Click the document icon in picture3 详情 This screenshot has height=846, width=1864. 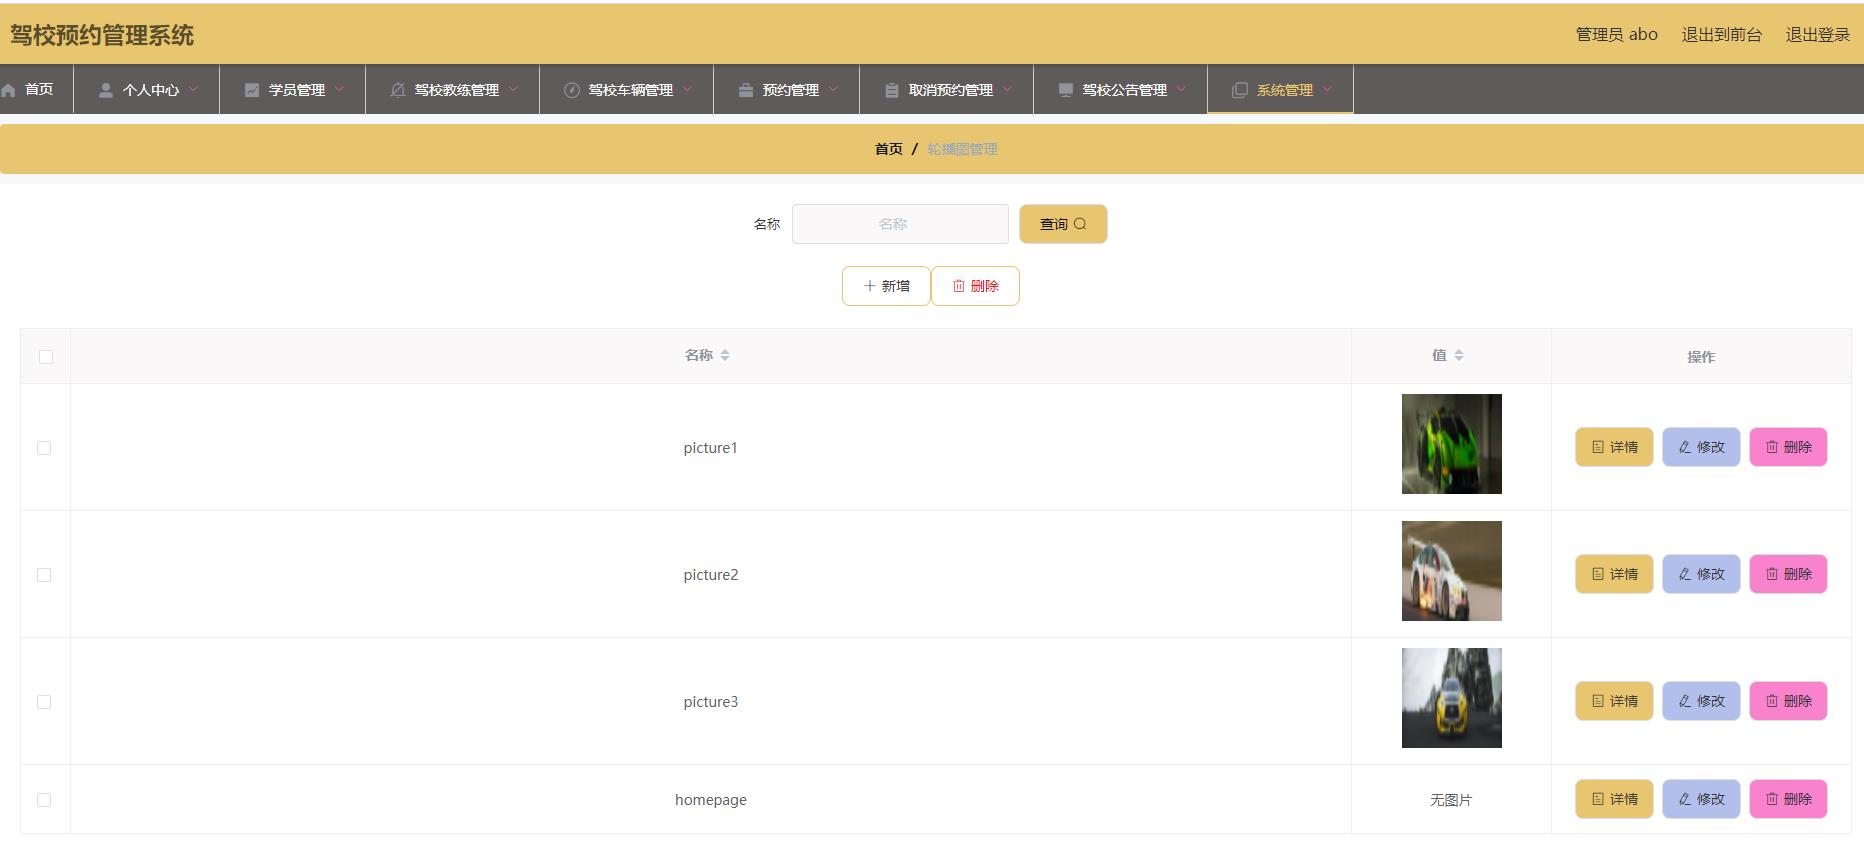click(x=1598, y=701)
